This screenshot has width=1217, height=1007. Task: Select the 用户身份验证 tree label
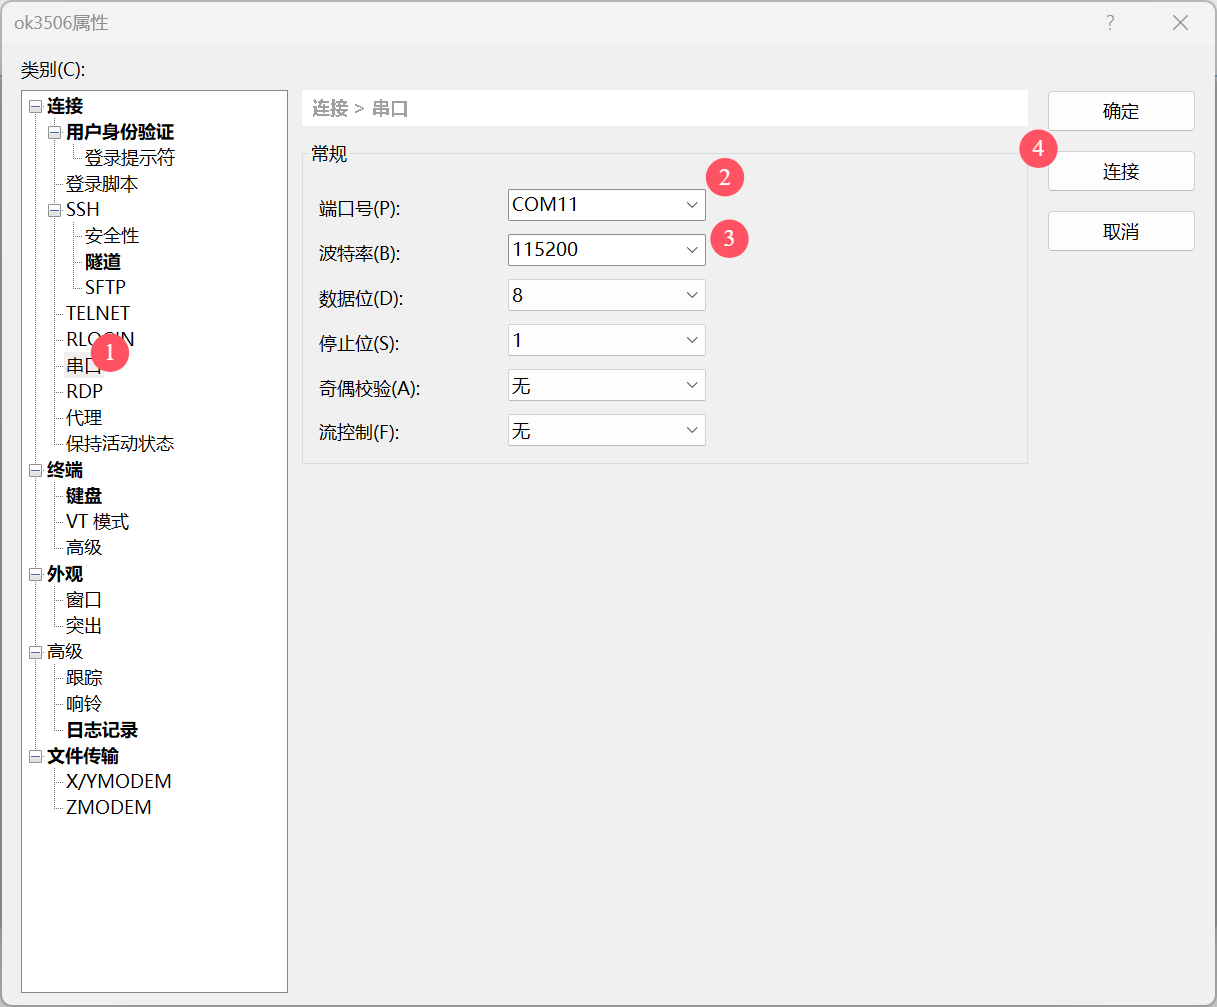pos(120,132)
